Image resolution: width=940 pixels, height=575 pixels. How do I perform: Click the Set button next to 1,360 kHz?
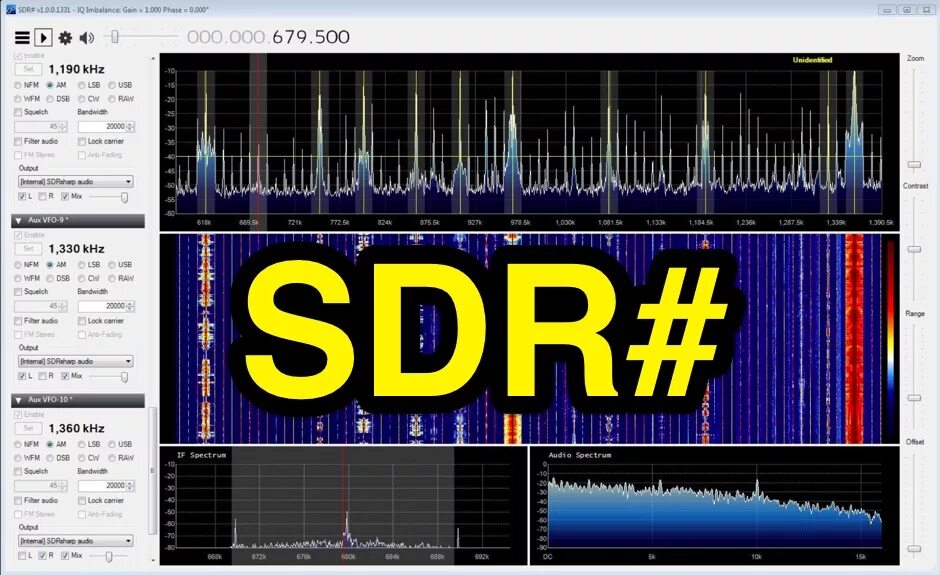(28, 429)
